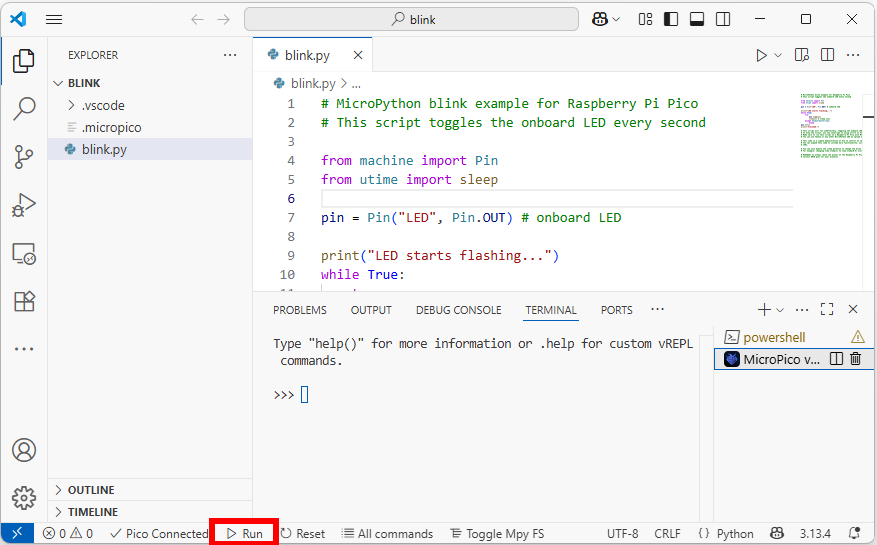Open the Copilot chat icon in title bar
The image size is (877, 545).
click(x=600, y=20)
